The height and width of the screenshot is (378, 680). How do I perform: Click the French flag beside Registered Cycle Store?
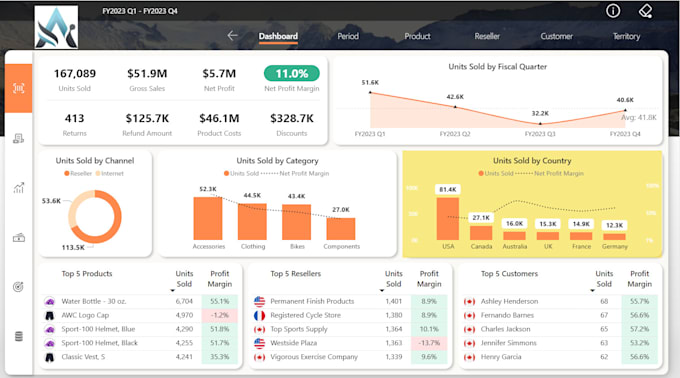point(259,315)
